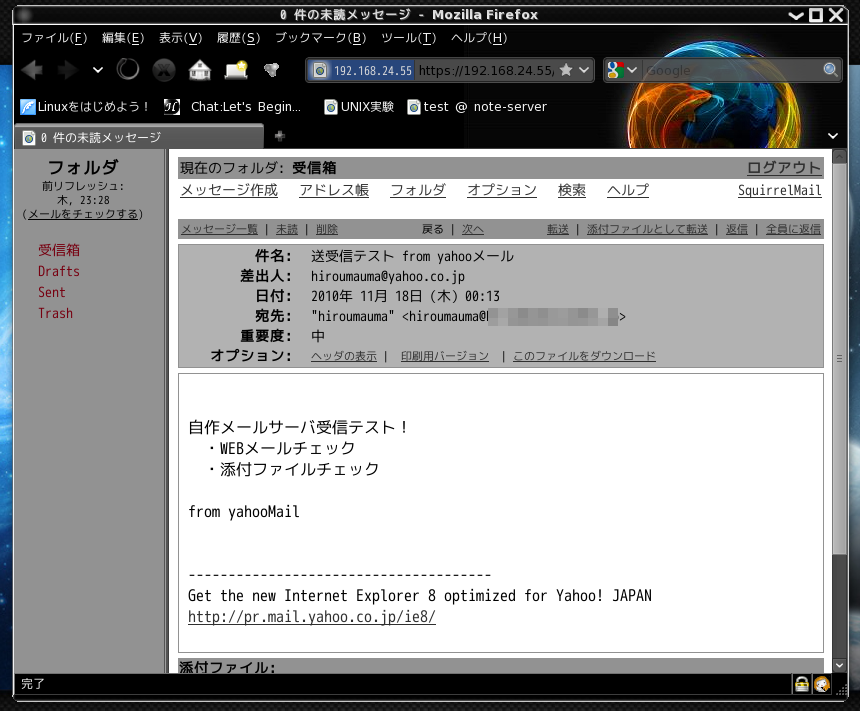
Task: Open 印刷用バージョン link
Action: pyautogui.click(x=445, y=356)
